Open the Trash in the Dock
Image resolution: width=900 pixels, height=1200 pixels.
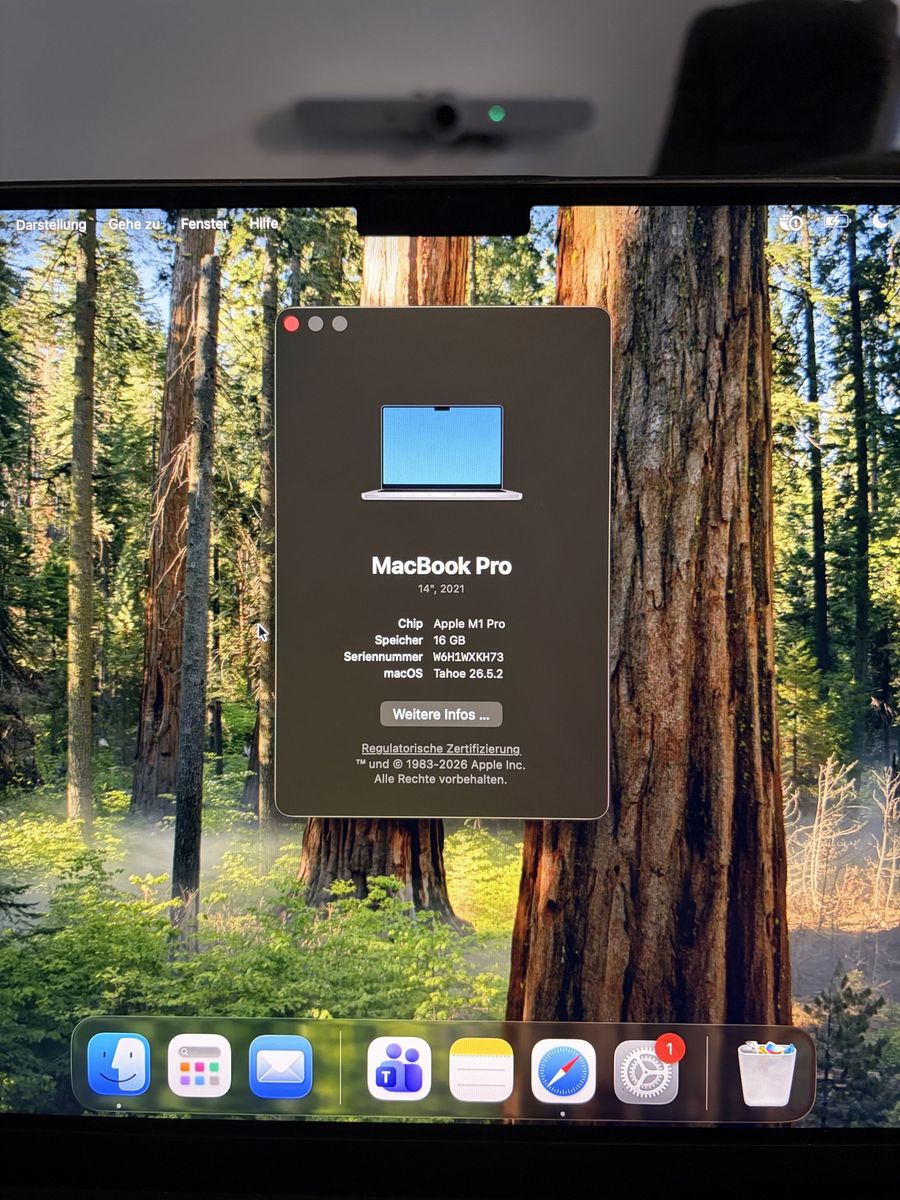(767, 1073)
